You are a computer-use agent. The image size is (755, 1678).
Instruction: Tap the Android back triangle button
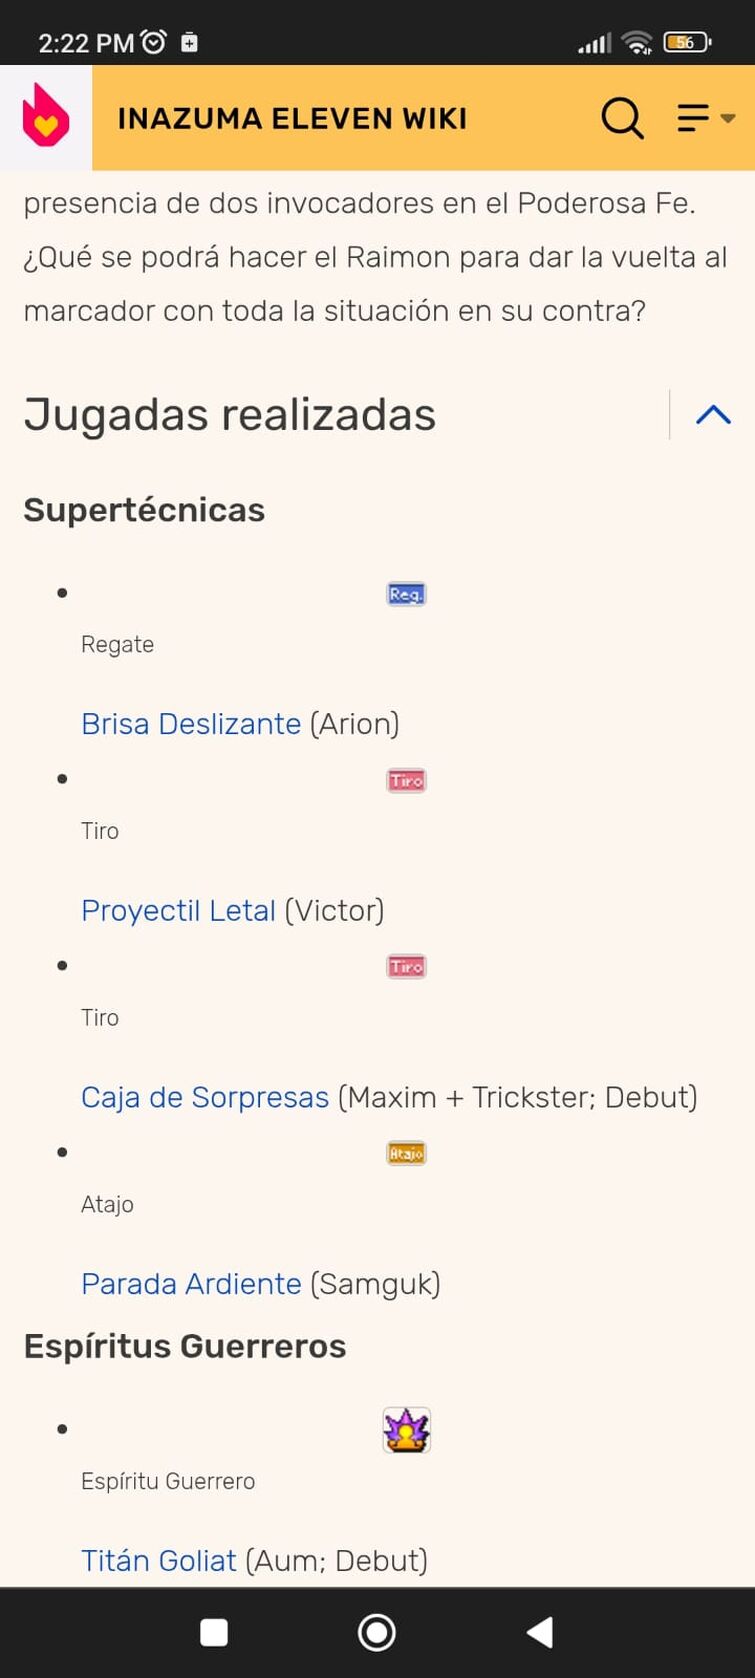point(540,1632)
